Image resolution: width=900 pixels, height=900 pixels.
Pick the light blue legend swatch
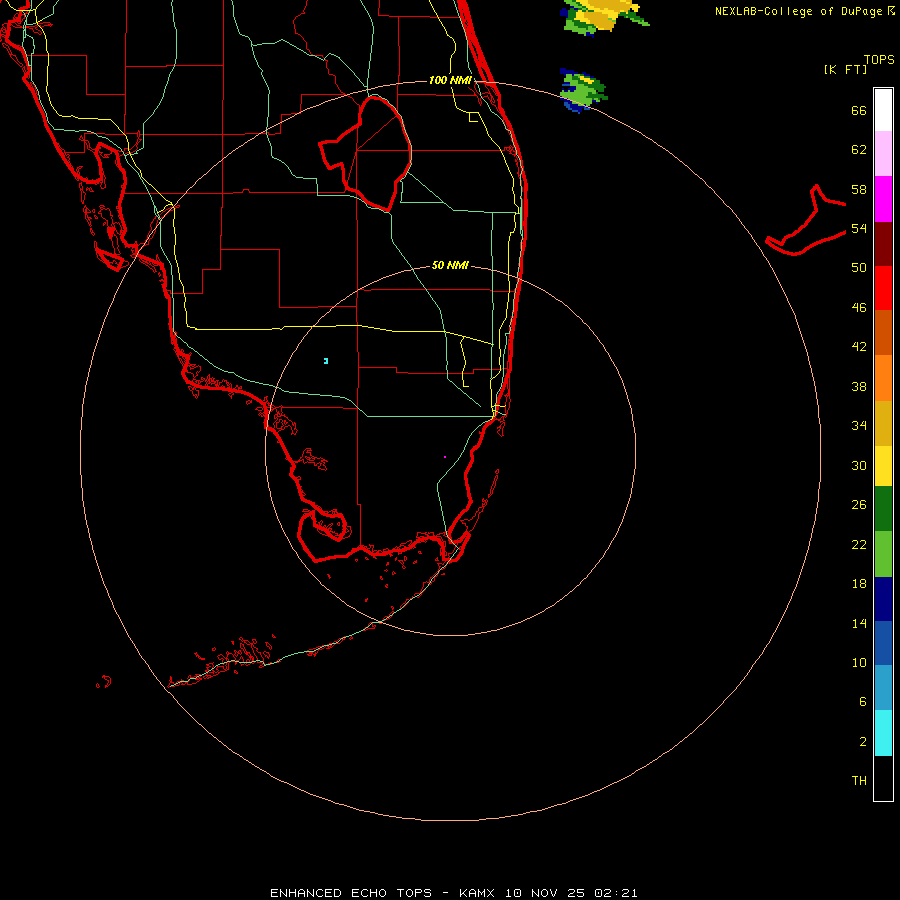pyautogui.click(x=883, y=688)
